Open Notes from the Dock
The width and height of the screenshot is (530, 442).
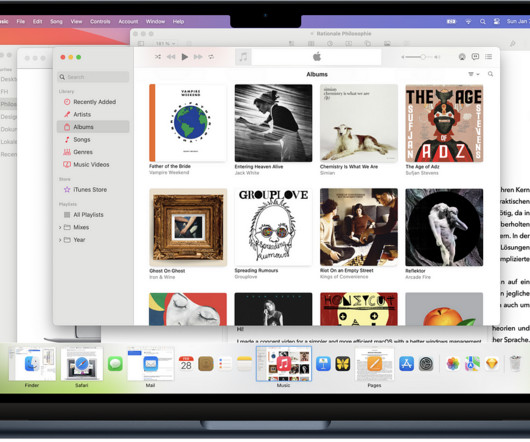(244, 364)
